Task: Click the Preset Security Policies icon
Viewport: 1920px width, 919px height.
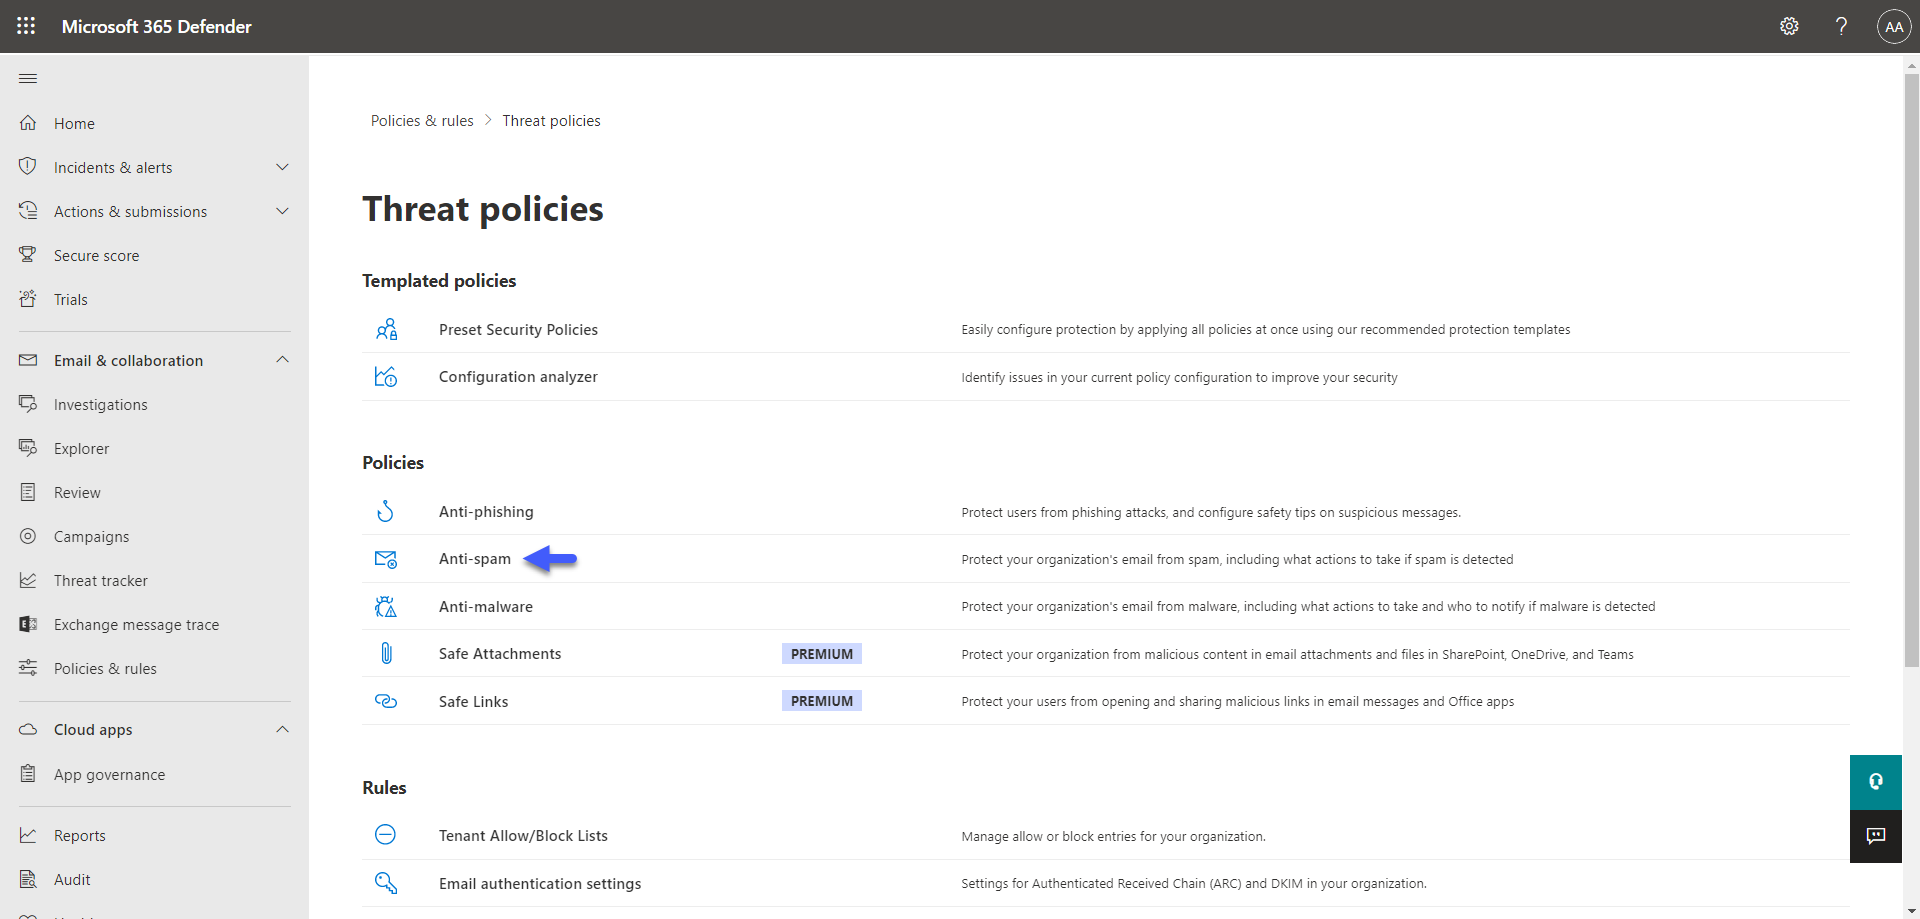Action: 386,329
